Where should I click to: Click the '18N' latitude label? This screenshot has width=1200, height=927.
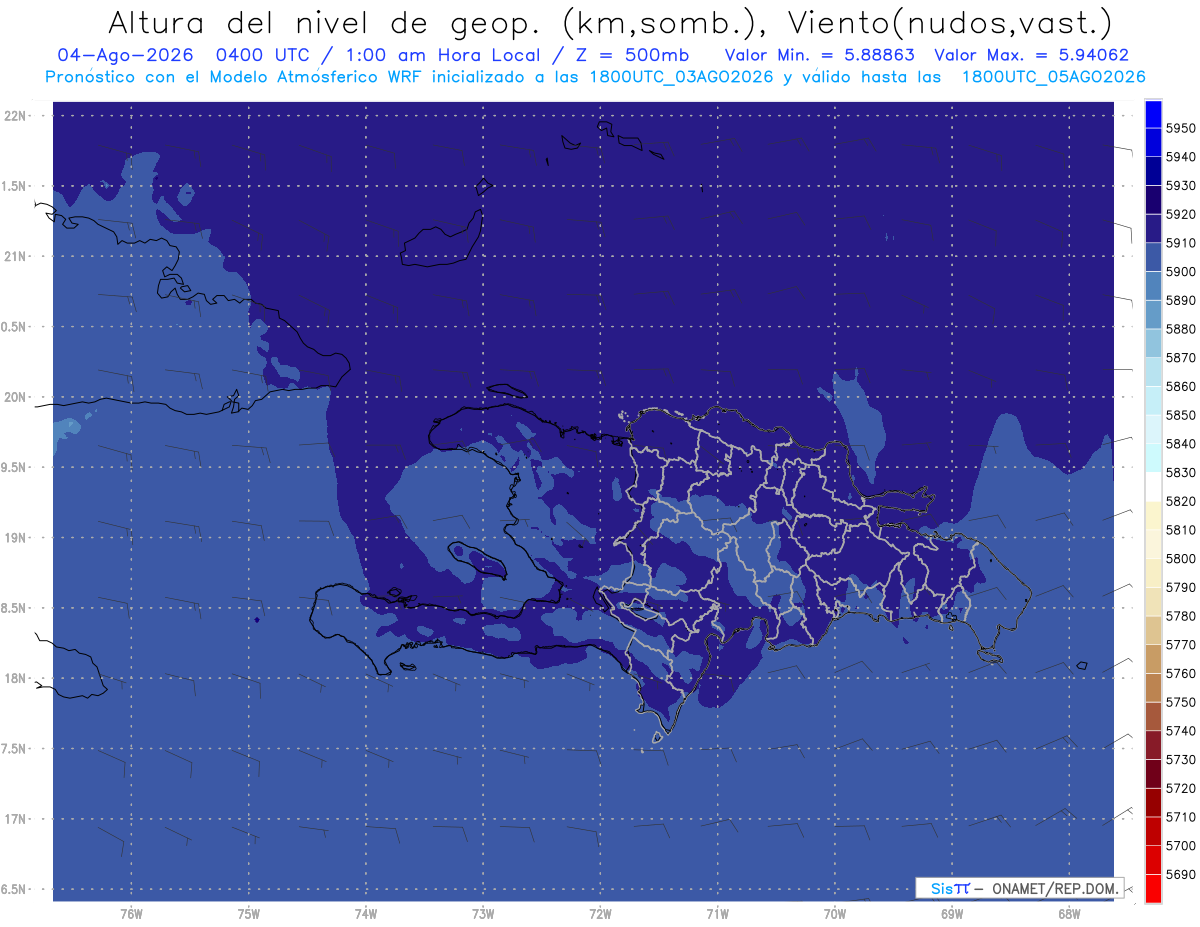point(16,678)
